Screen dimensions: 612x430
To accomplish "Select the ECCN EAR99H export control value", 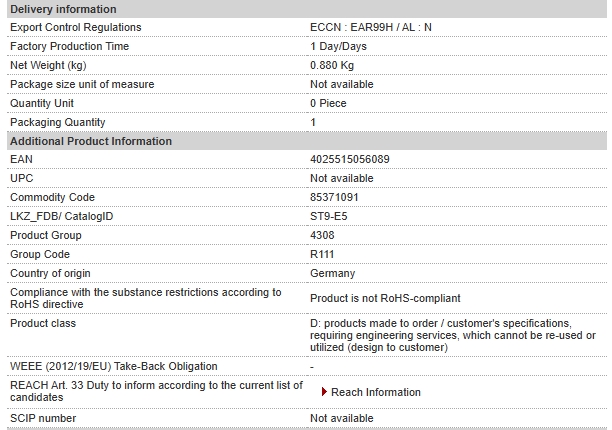I will coord(371,27).
